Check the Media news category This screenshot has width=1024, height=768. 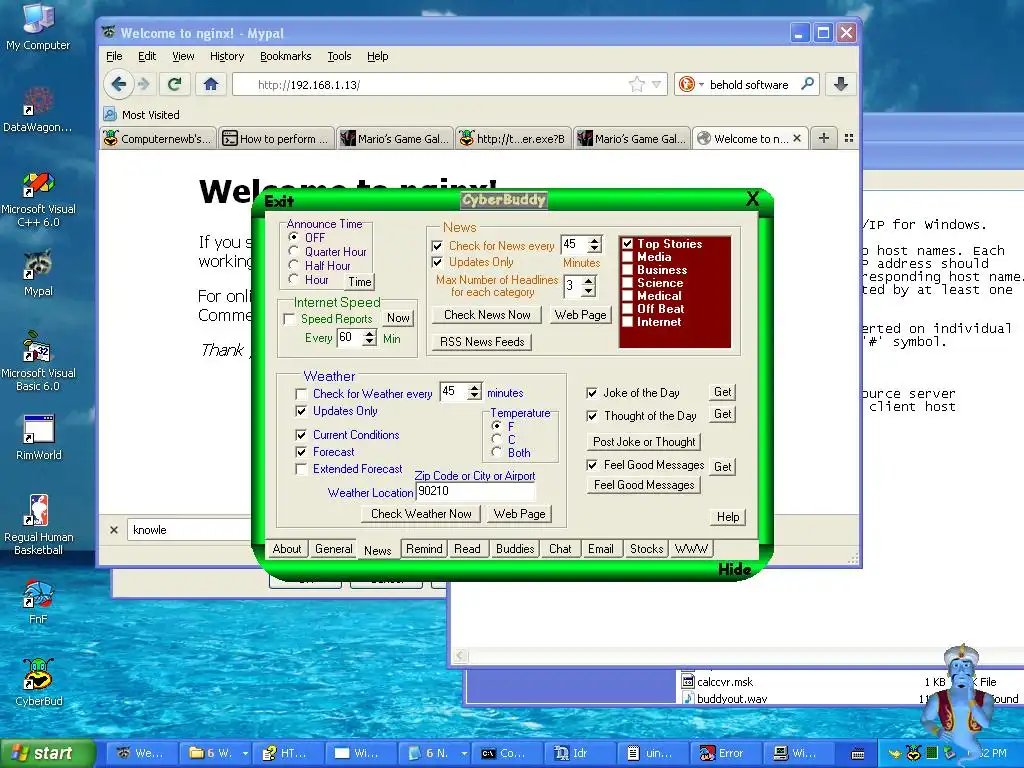pos(628,257)
